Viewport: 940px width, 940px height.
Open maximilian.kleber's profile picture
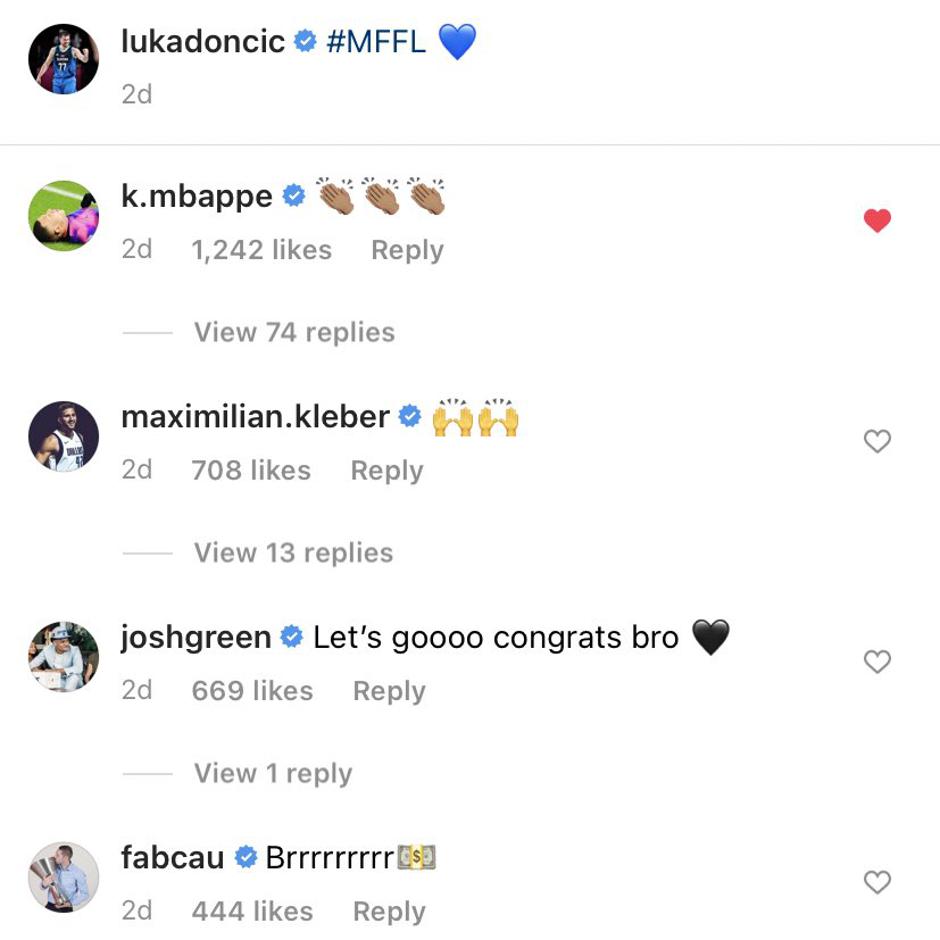tap(62, 436)
